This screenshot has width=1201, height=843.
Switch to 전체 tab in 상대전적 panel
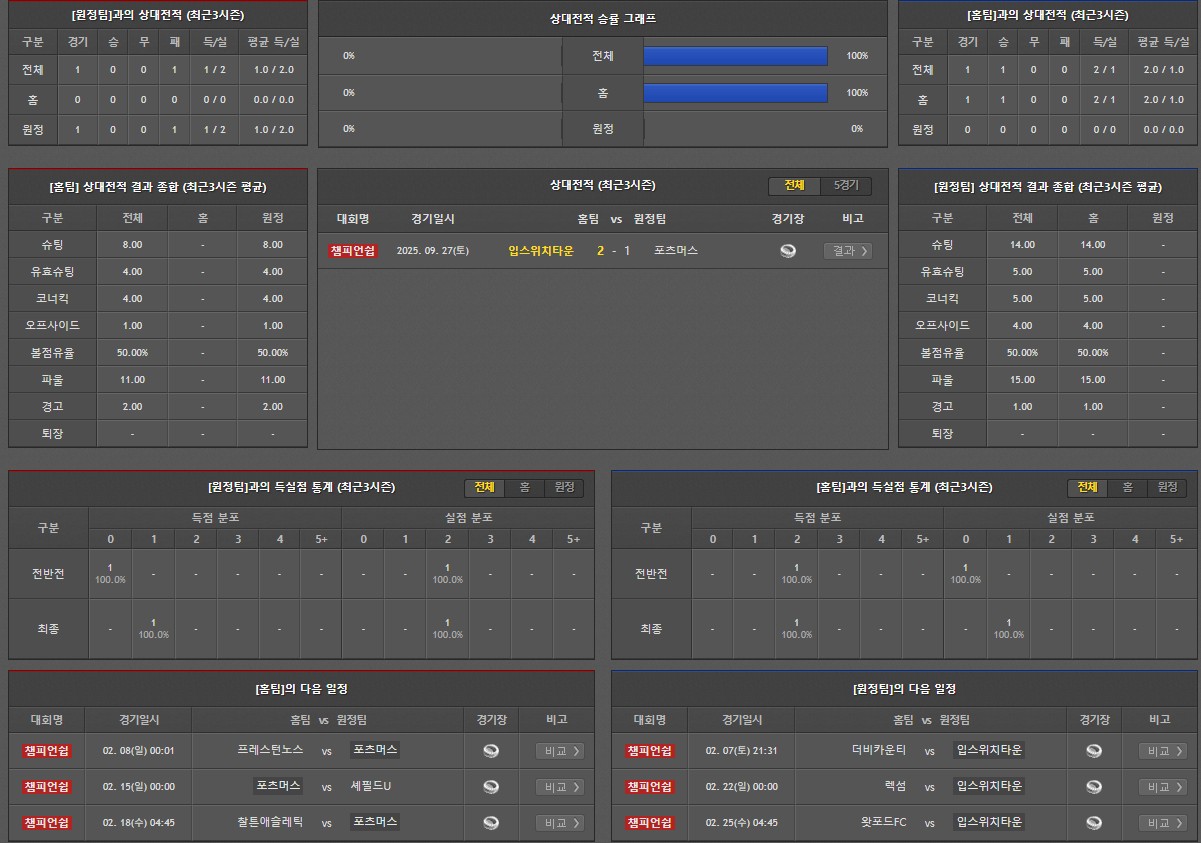click(794, 186)
